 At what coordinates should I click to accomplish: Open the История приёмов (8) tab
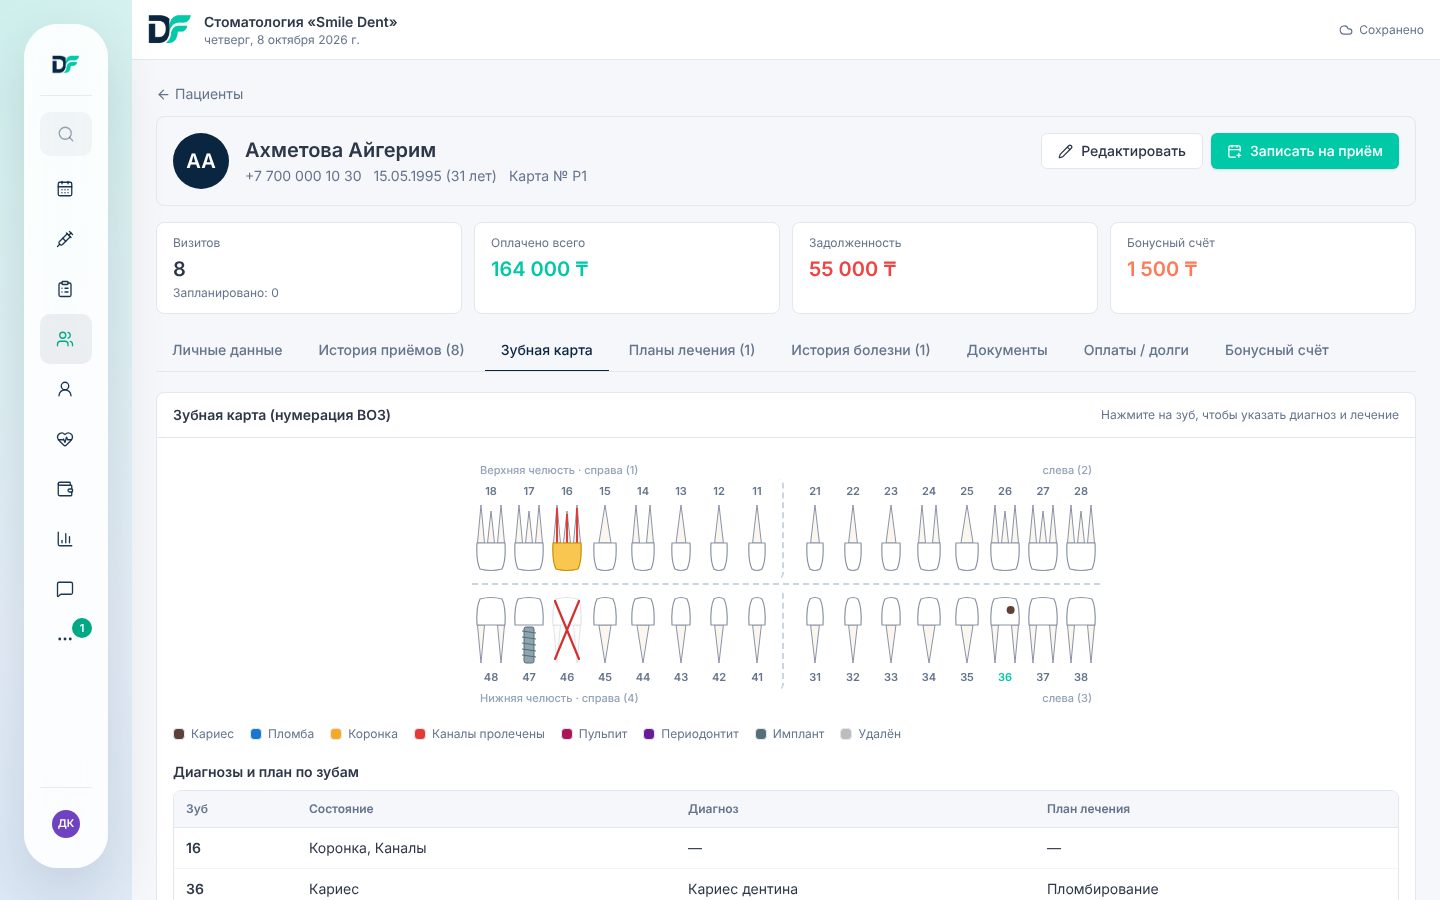coord(391,350)
